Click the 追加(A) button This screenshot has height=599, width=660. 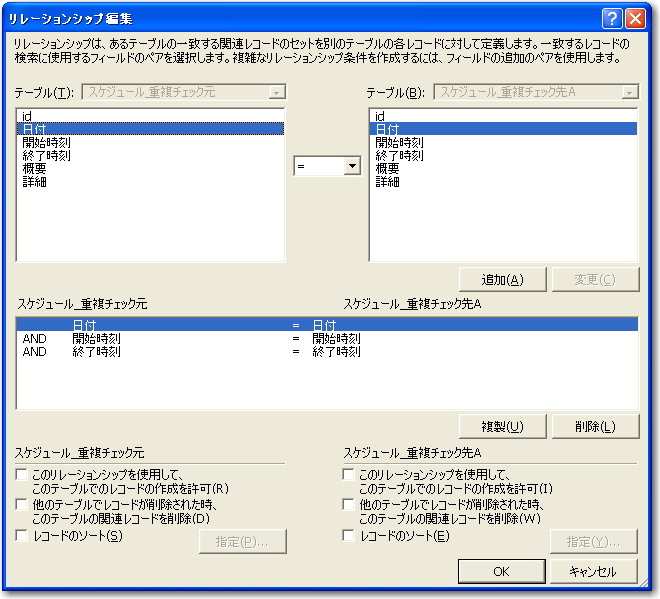[501, 279]
